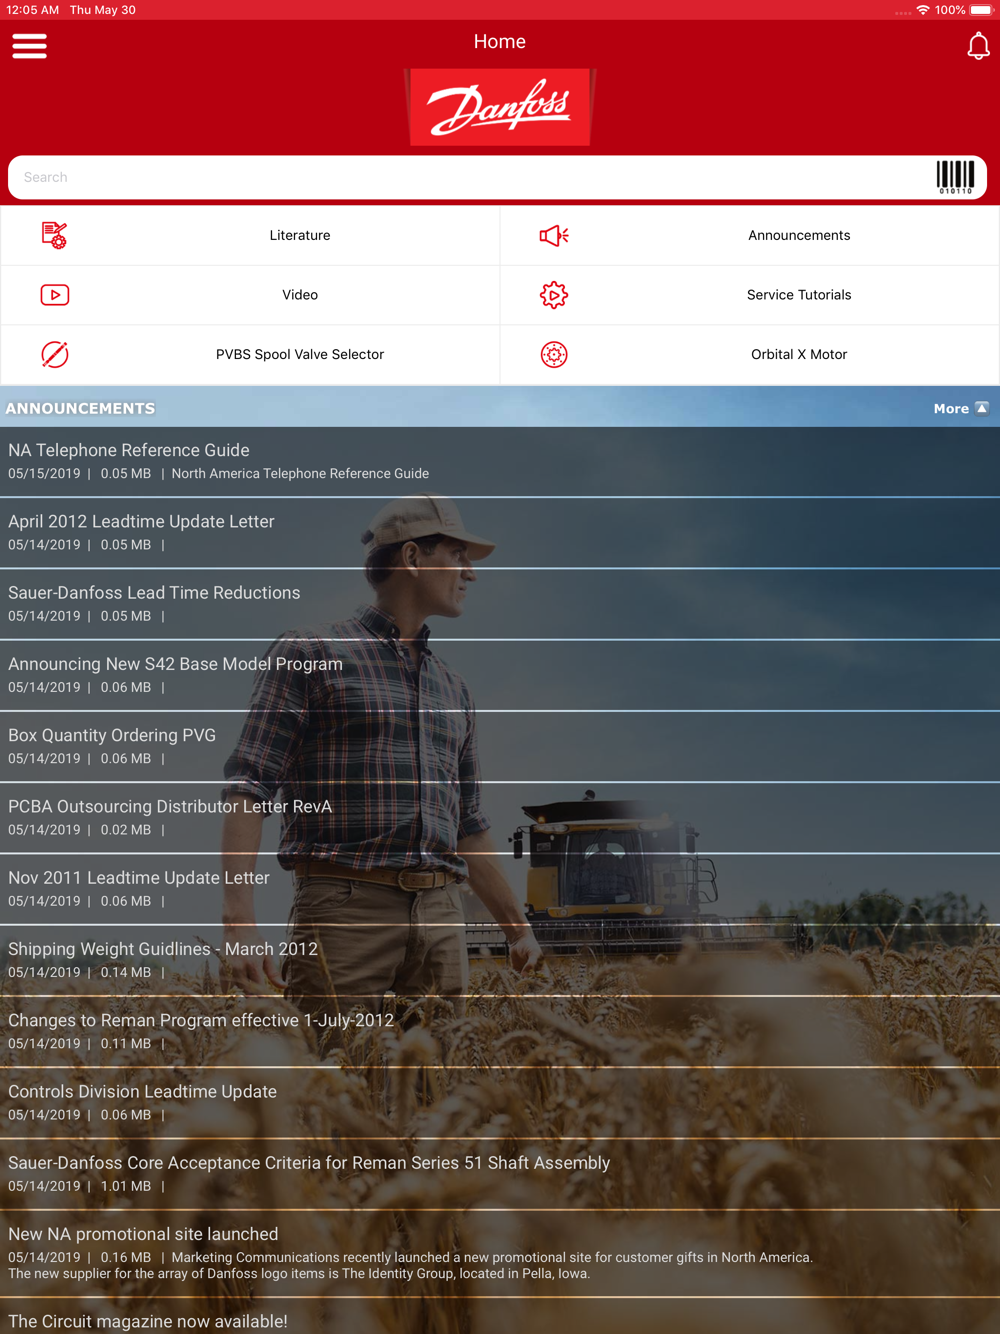Image resolution: width=1000 pixels, height=1334 pixels.
Task: Click the PVBS Spool Valve Selector icon
Action: point(54,354)
